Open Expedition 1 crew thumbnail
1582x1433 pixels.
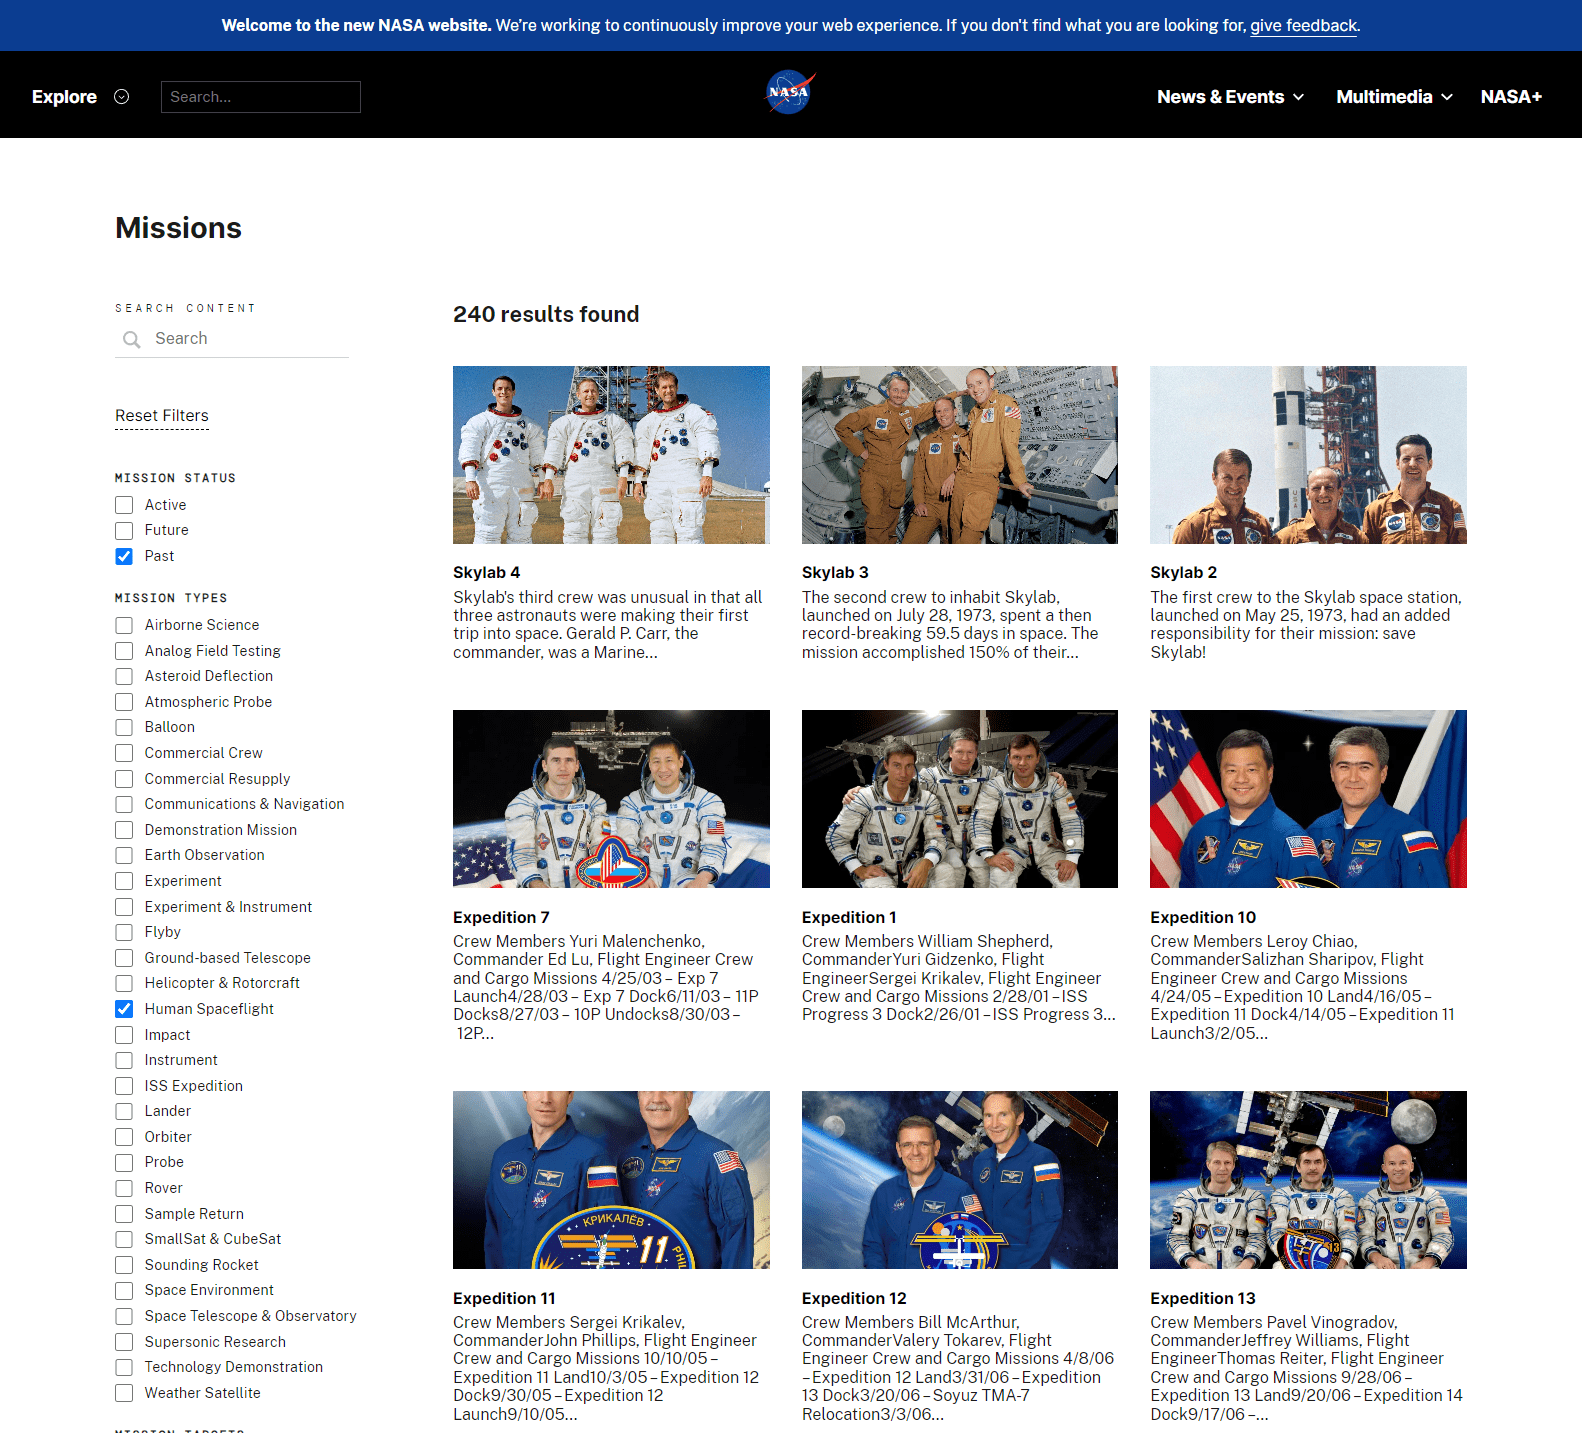(960, 799)
